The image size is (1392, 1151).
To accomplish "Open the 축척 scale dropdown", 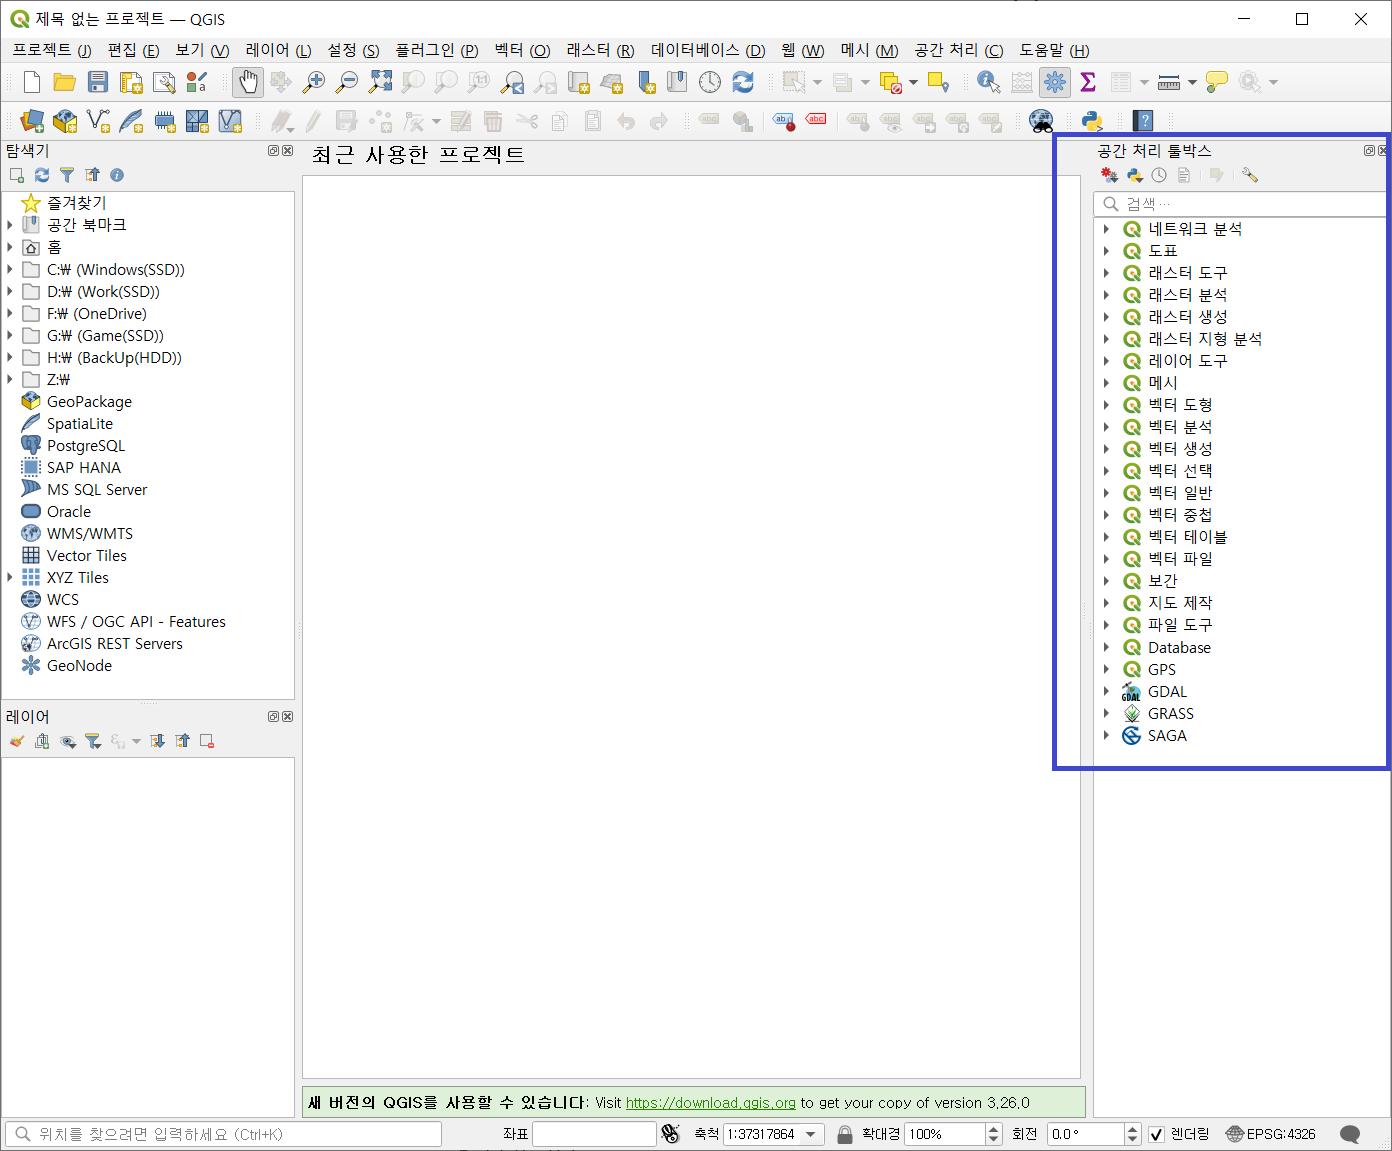I will click(x=810, y=1134).
